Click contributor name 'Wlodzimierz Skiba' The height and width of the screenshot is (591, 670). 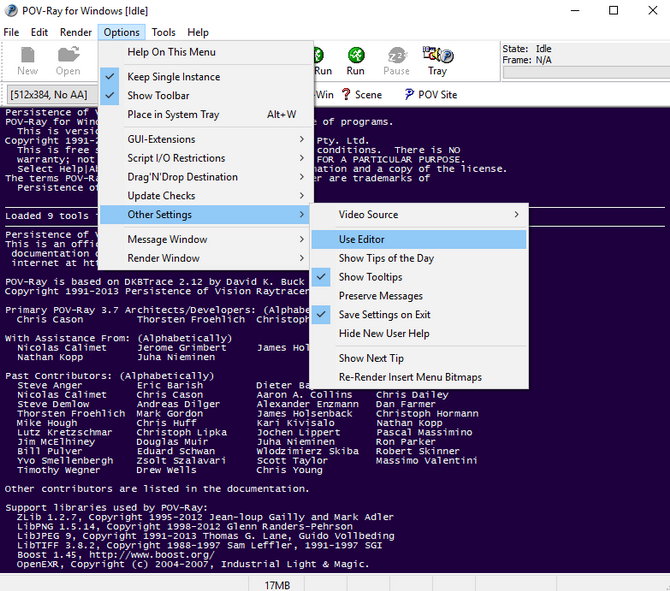[x=308, y=451]
